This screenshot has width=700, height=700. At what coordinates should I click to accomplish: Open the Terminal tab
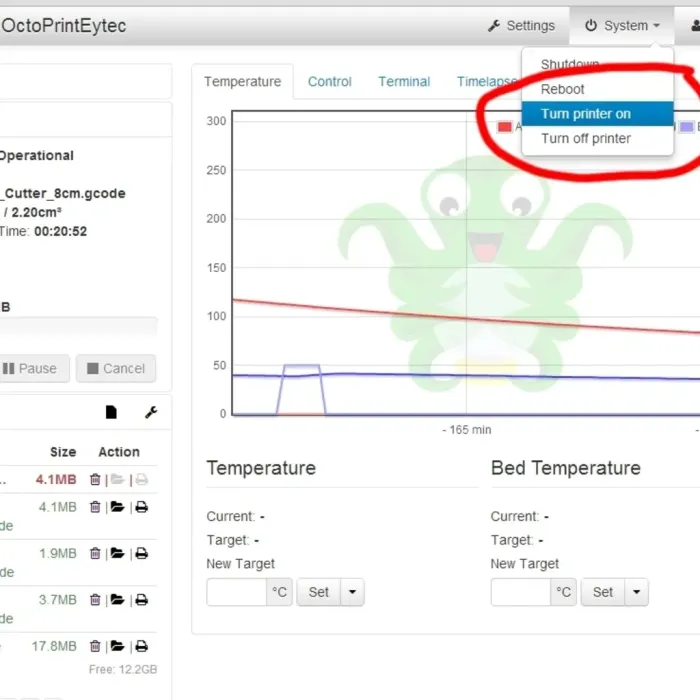click(404, 82)
